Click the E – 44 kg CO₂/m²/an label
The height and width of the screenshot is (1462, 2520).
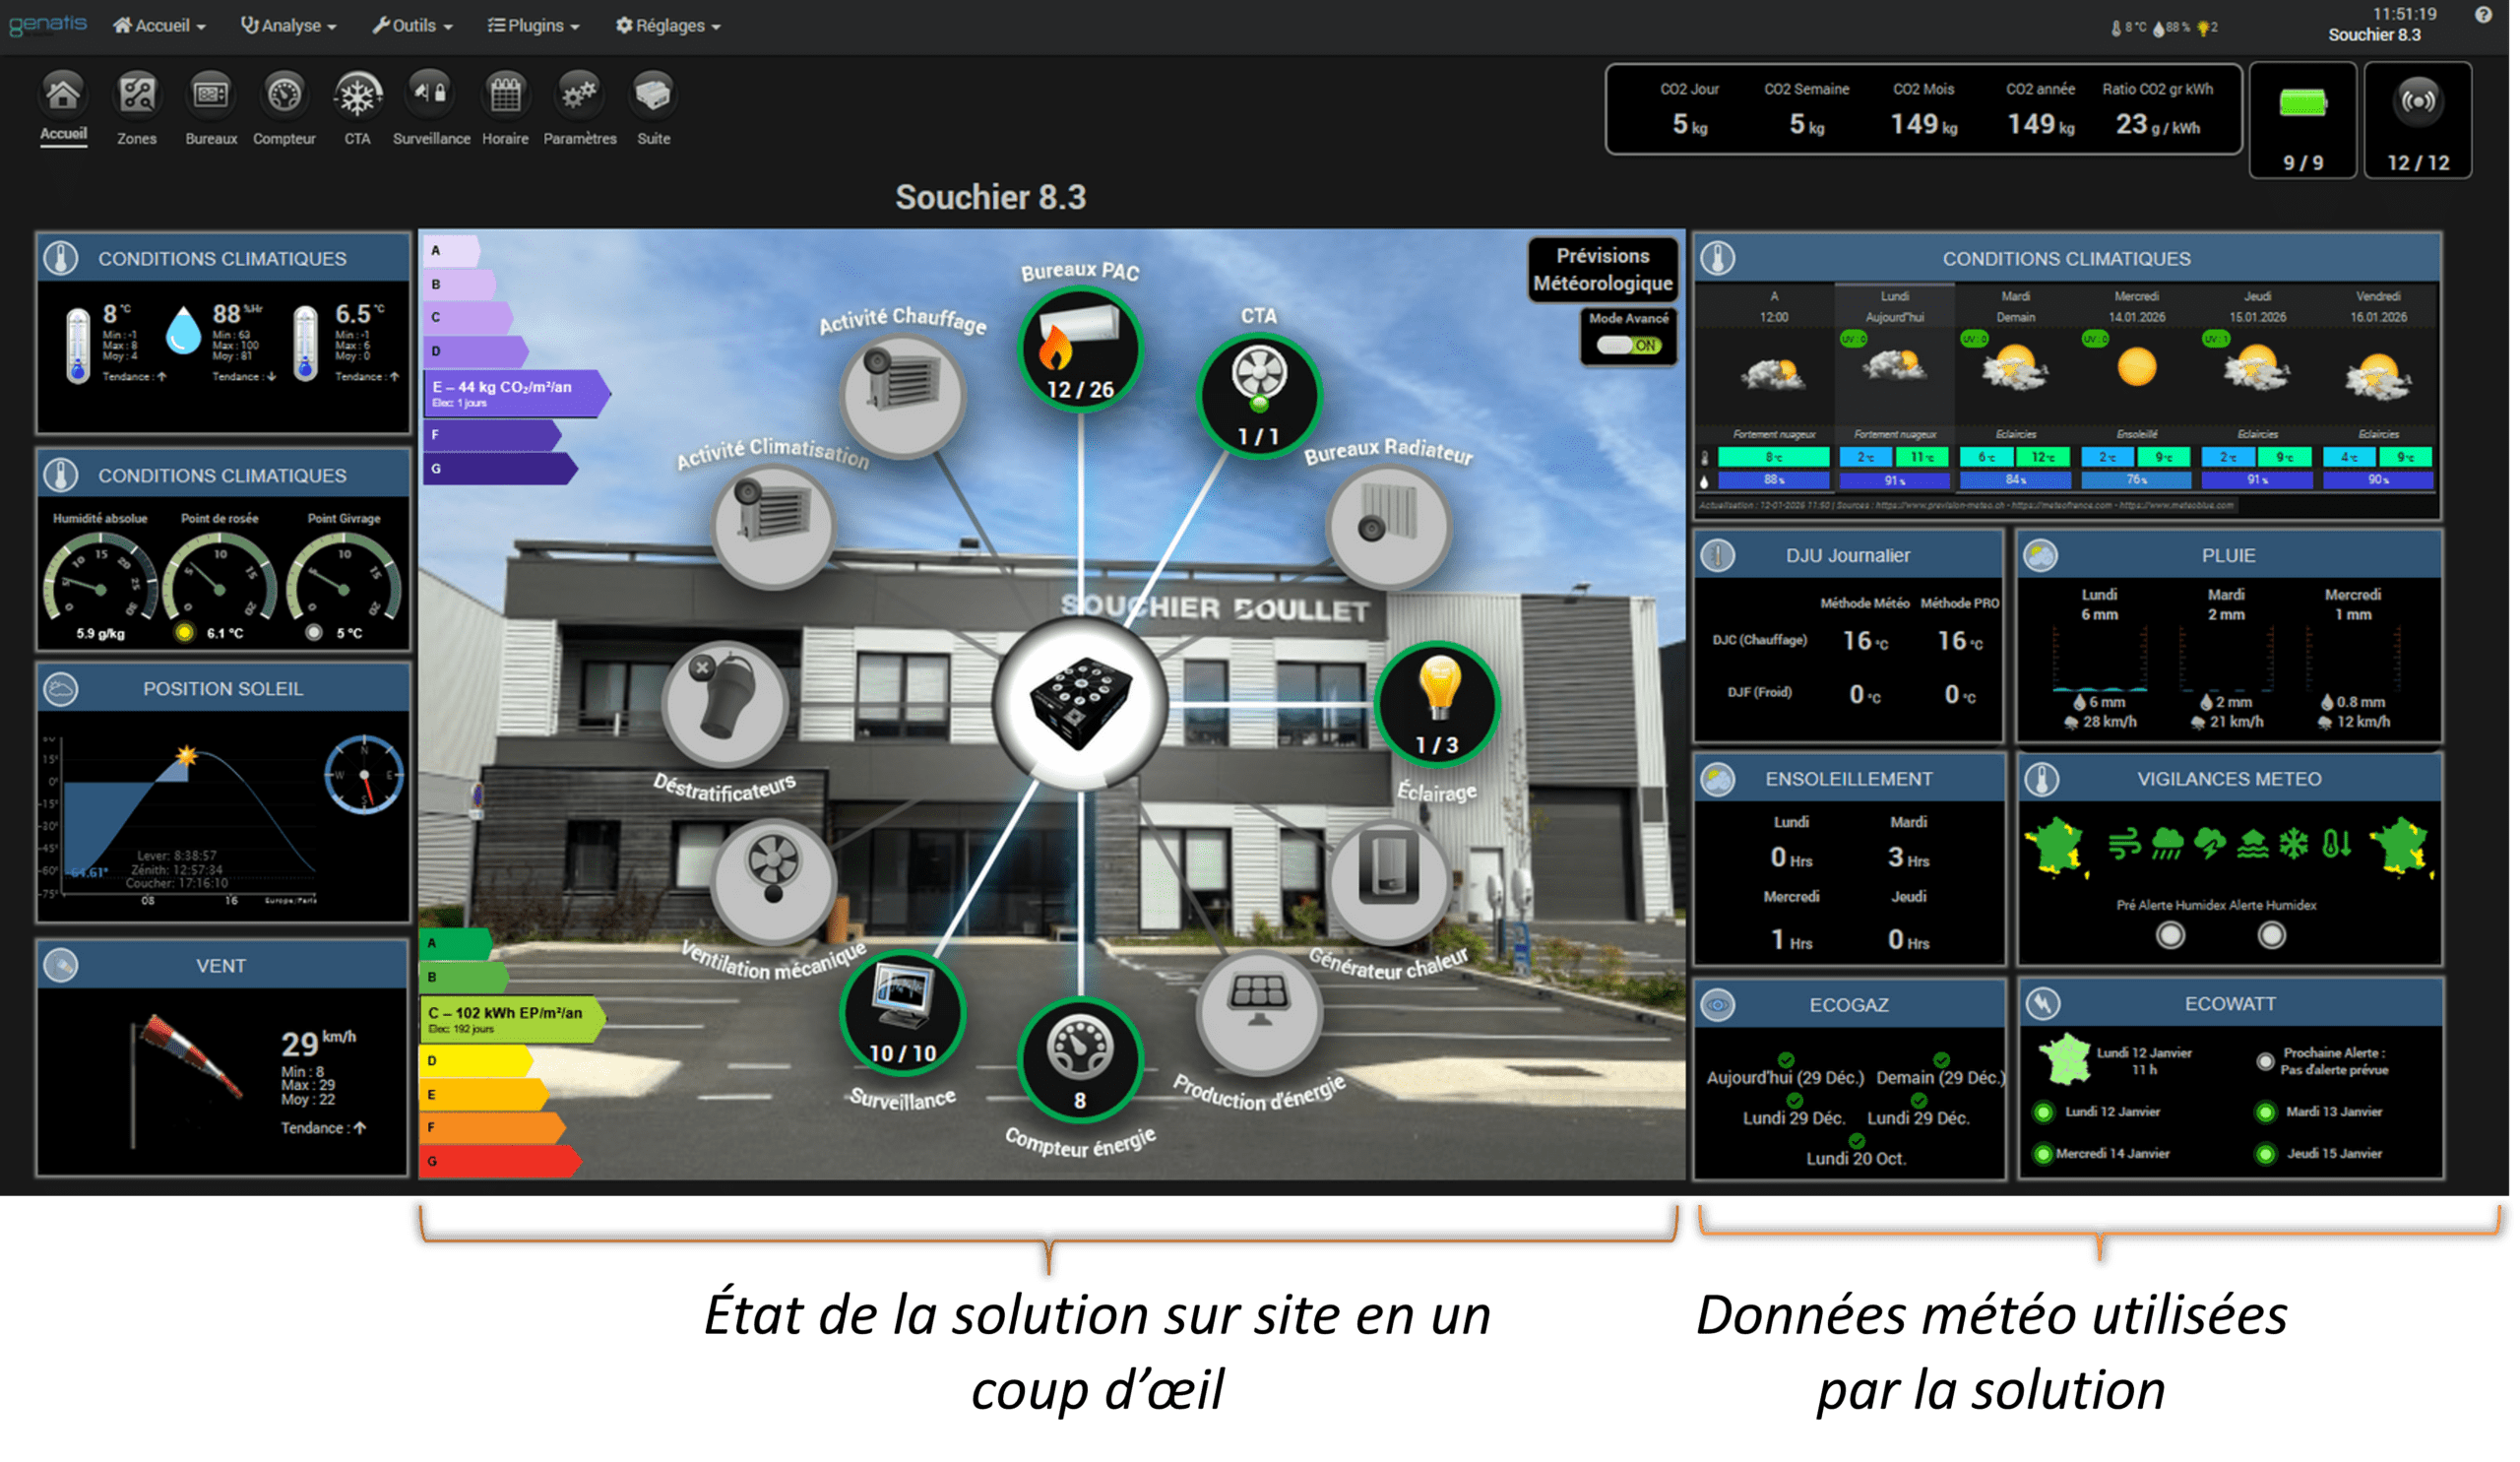[x=515, y=394]
